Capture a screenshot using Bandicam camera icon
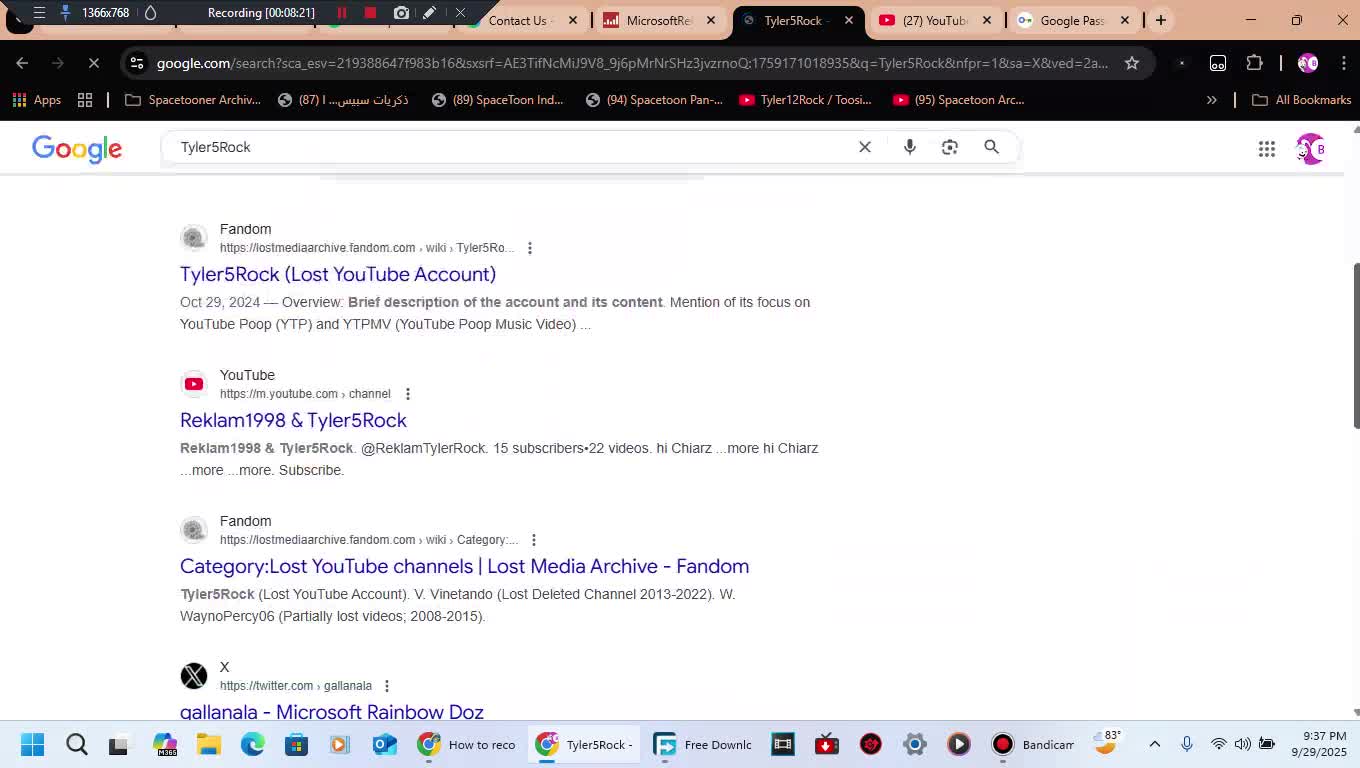 [x=400, y=13]
